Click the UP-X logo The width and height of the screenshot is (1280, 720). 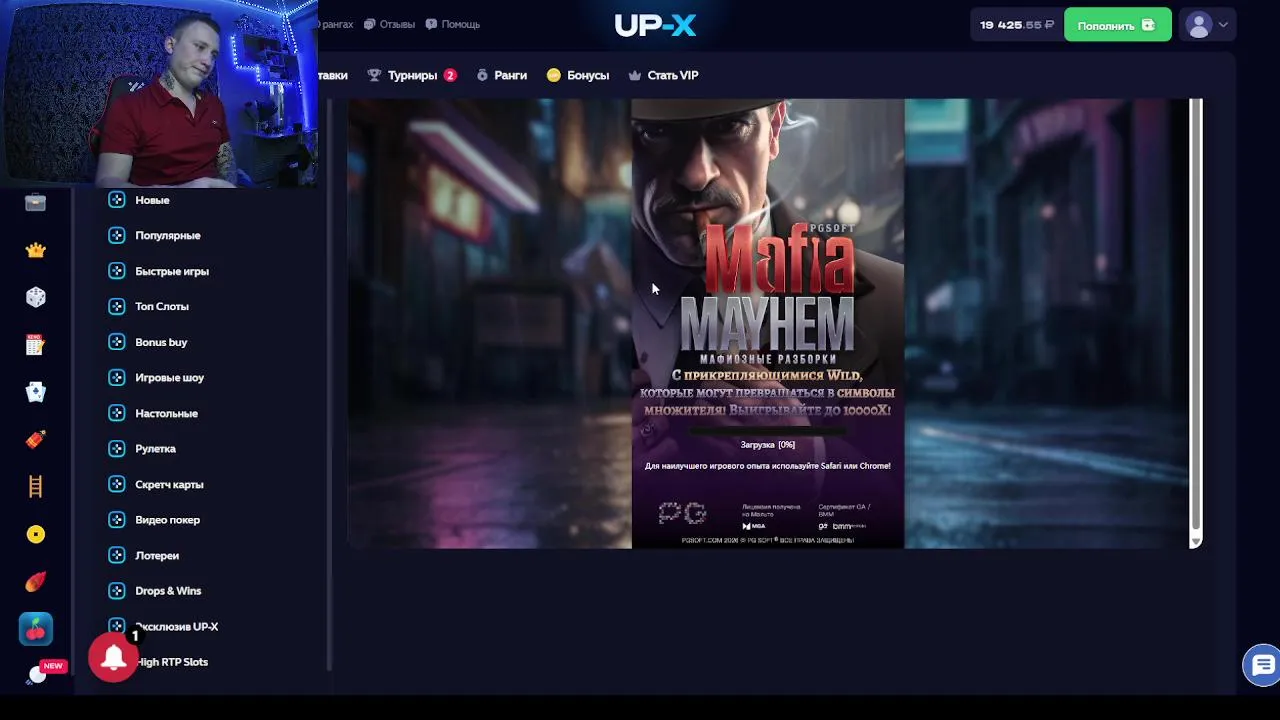click(x=655, y=25)
